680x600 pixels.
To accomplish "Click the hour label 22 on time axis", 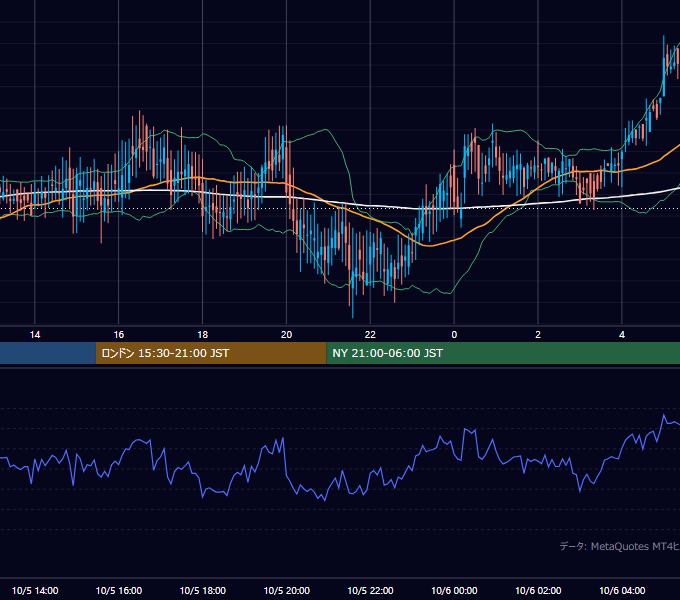I will (x=370, y=335).
